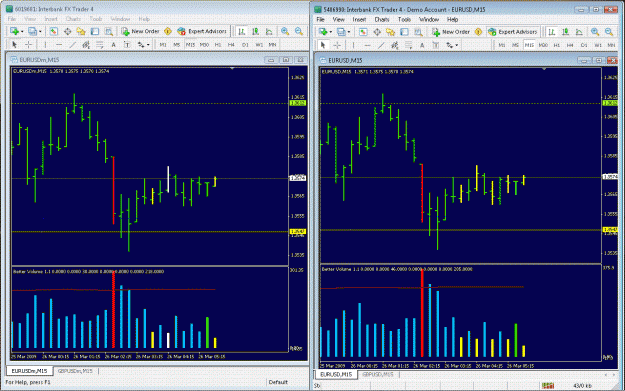Expand Profiles dropdown arrow in left window
The image size is (625, 391).
(x=40, y=31)
